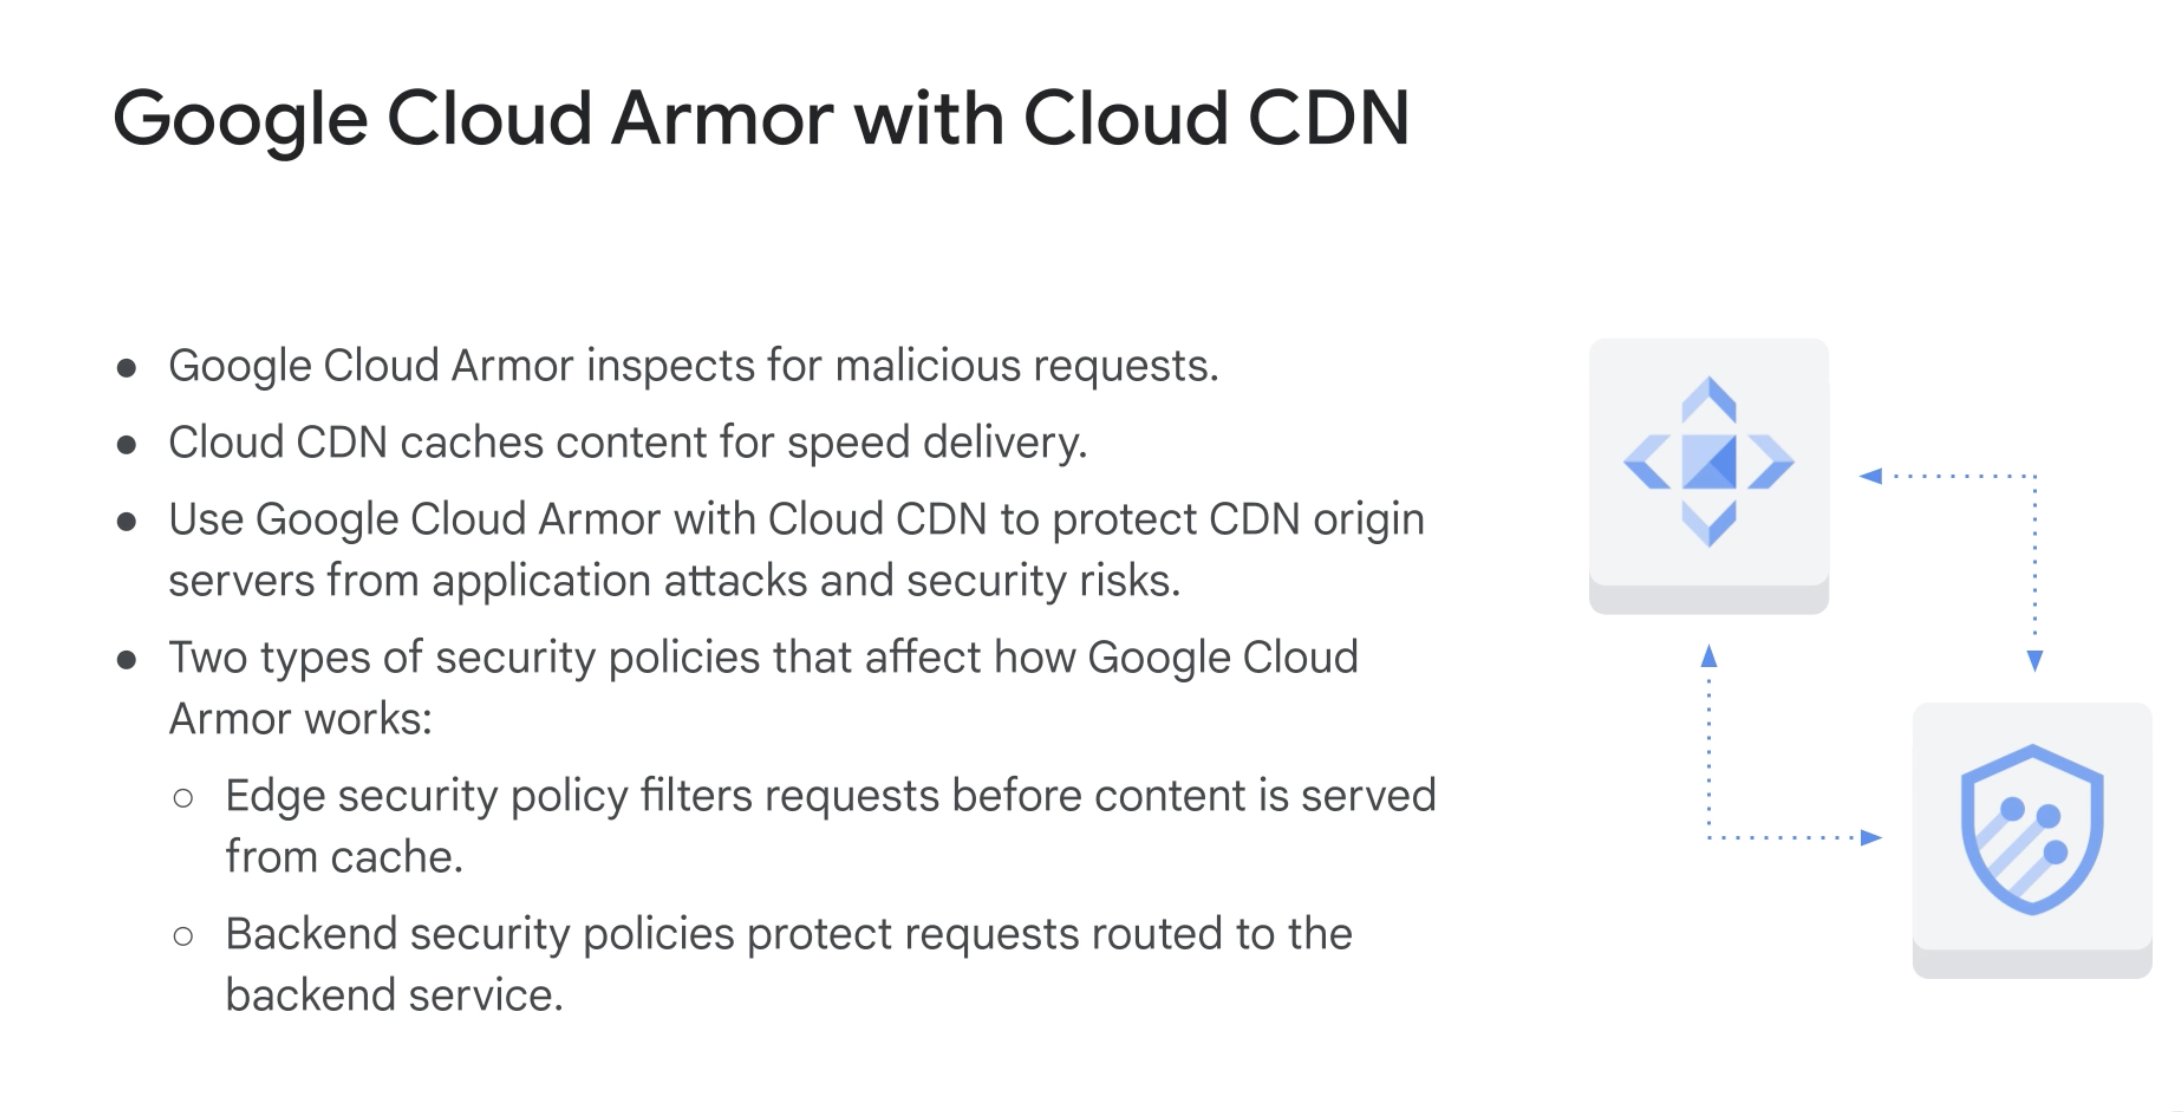
Task: Click the Cloud CDN four-arrow icon
Action: (x=1708, y=462)
